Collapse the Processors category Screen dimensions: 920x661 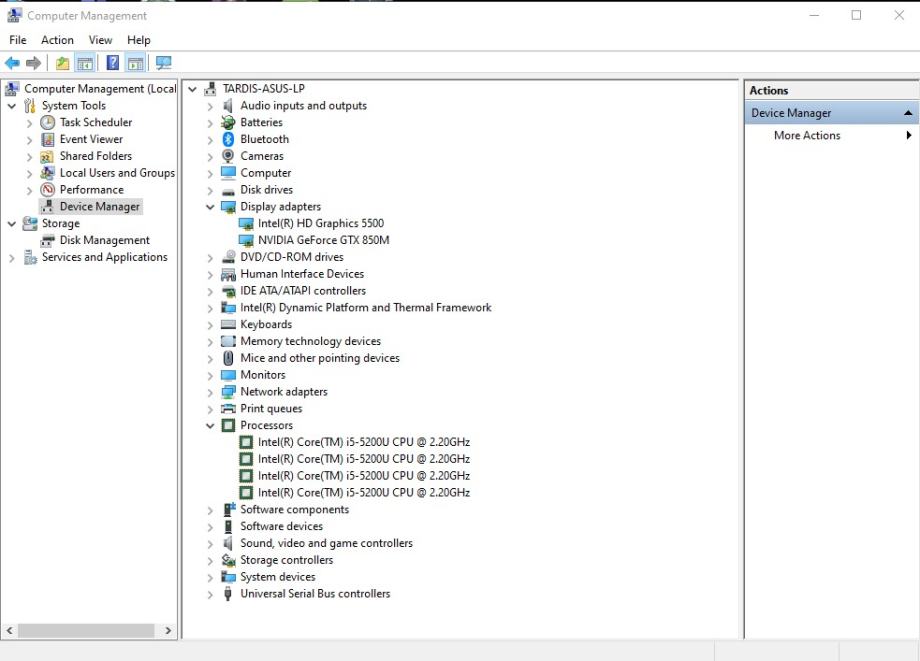pyautogui.click(x=210, y=426)
